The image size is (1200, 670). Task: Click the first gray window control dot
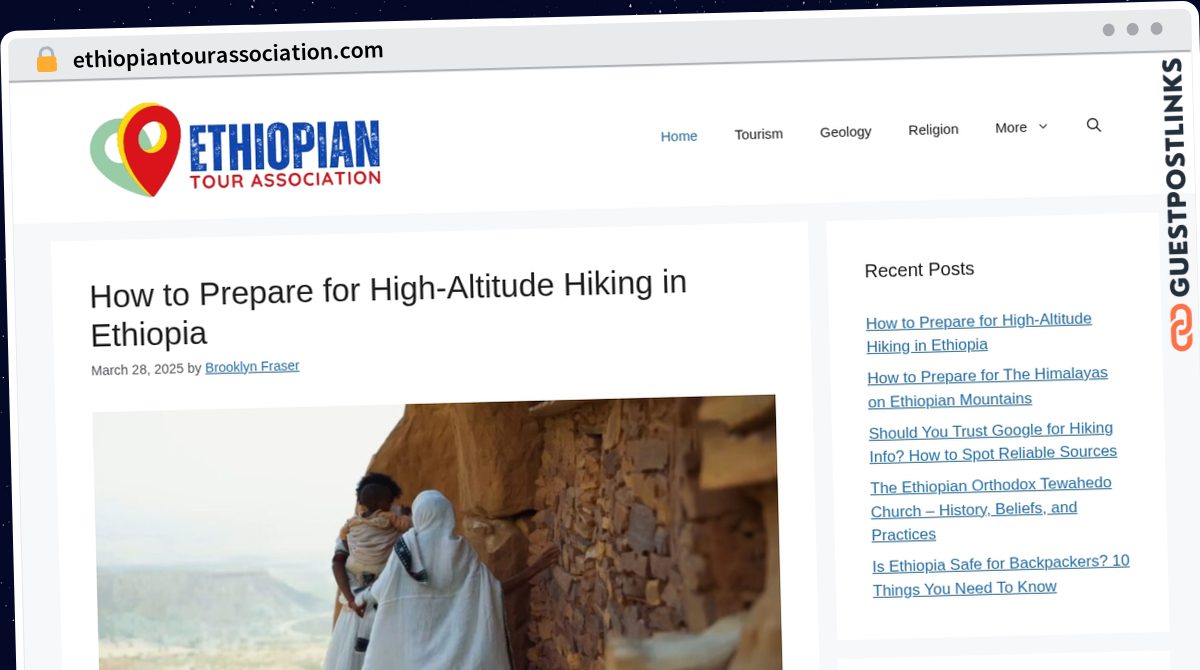pyautogui.click(x=1108, y=30)
